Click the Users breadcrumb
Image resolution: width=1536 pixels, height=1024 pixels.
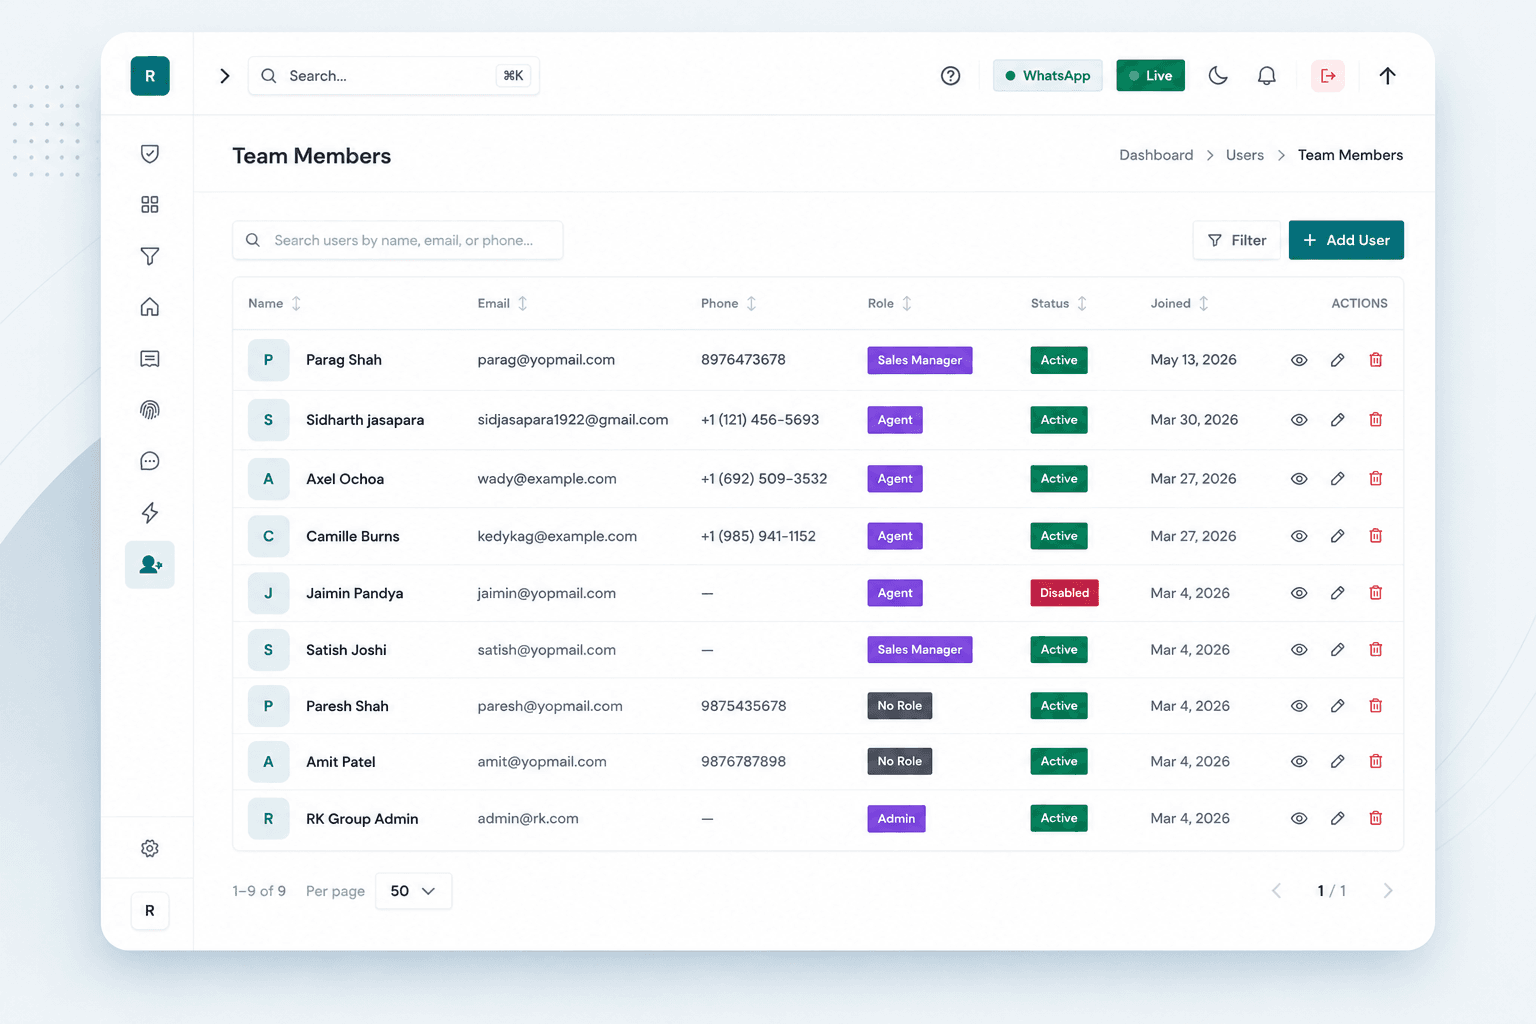pos(1245,155)
